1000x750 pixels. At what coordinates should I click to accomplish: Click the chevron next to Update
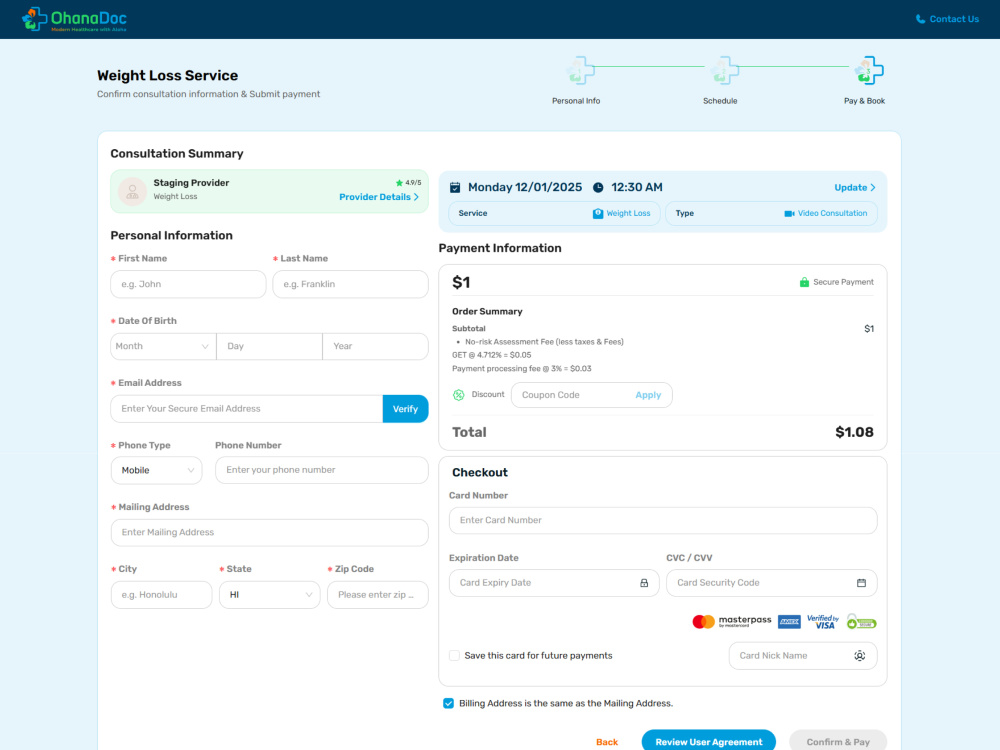pos(873,188)
